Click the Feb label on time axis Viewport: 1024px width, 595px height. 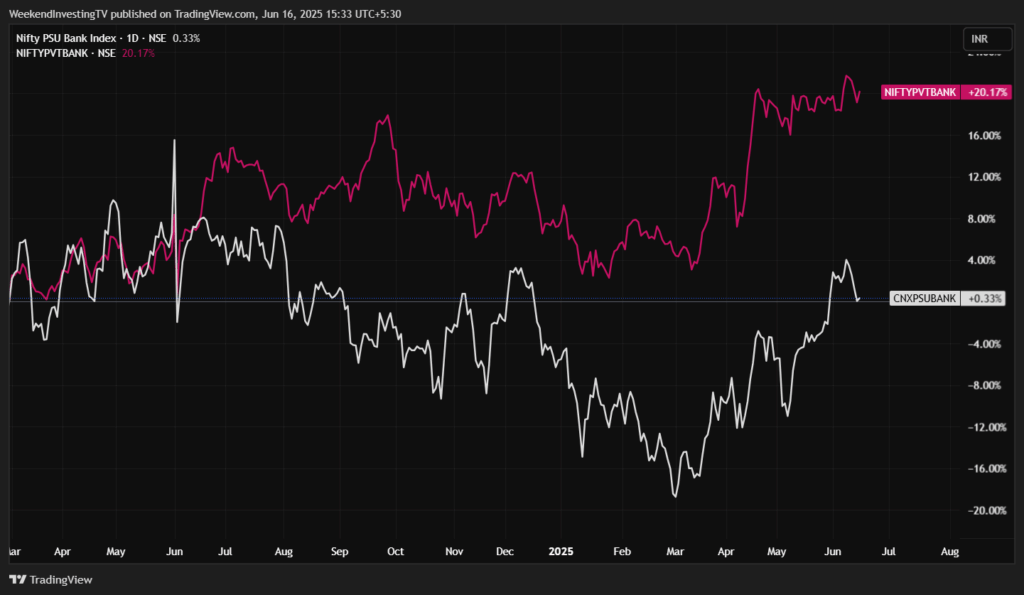coord(622,552)
